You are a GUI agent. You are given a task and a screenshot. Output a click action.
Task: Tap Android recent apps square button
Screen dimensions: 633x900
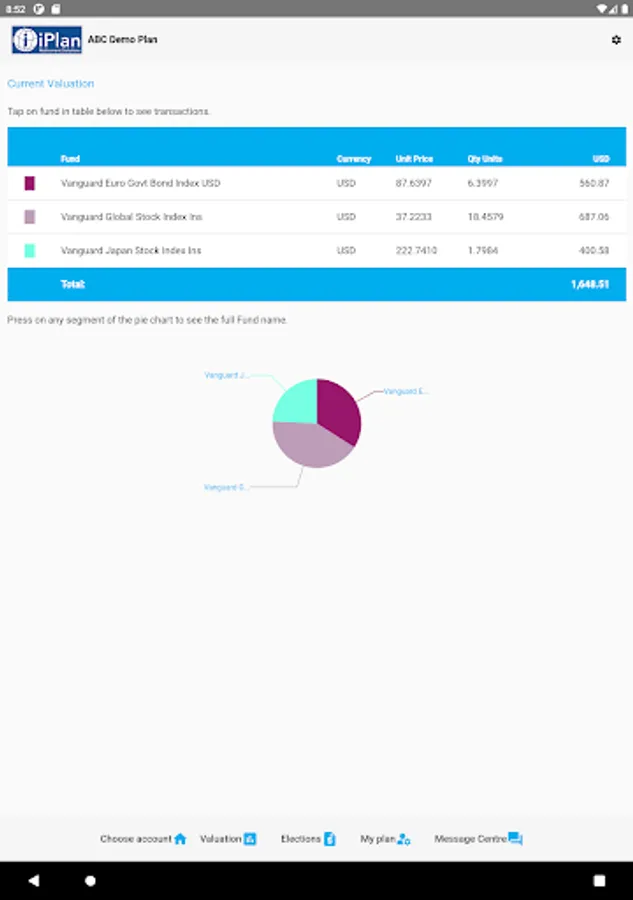[x=599, y=880]
